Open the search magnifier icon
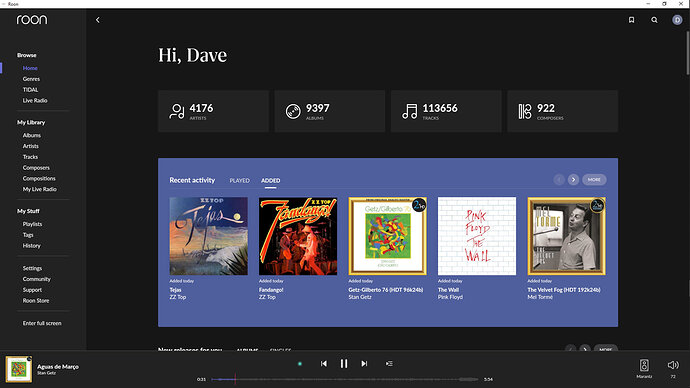Screen dimensions: 690x388 [654, 20]
